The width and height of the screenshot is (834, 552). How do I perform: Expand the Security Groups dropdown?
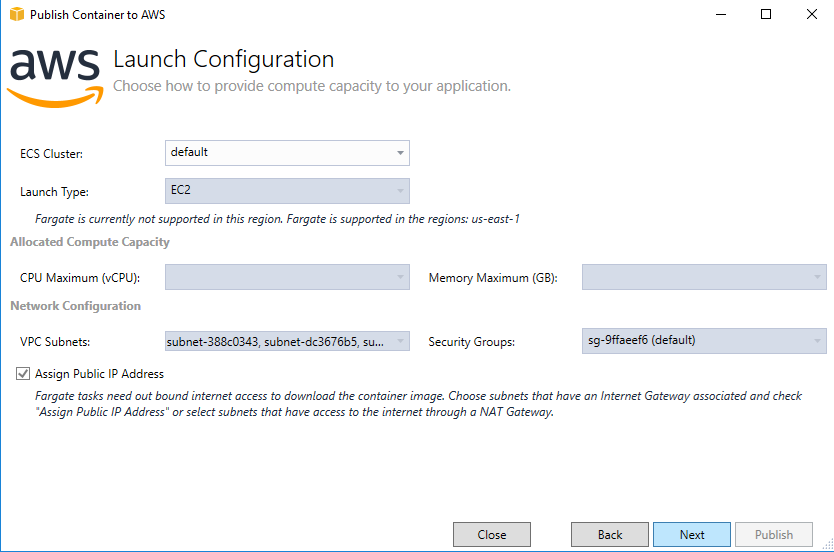704,341
